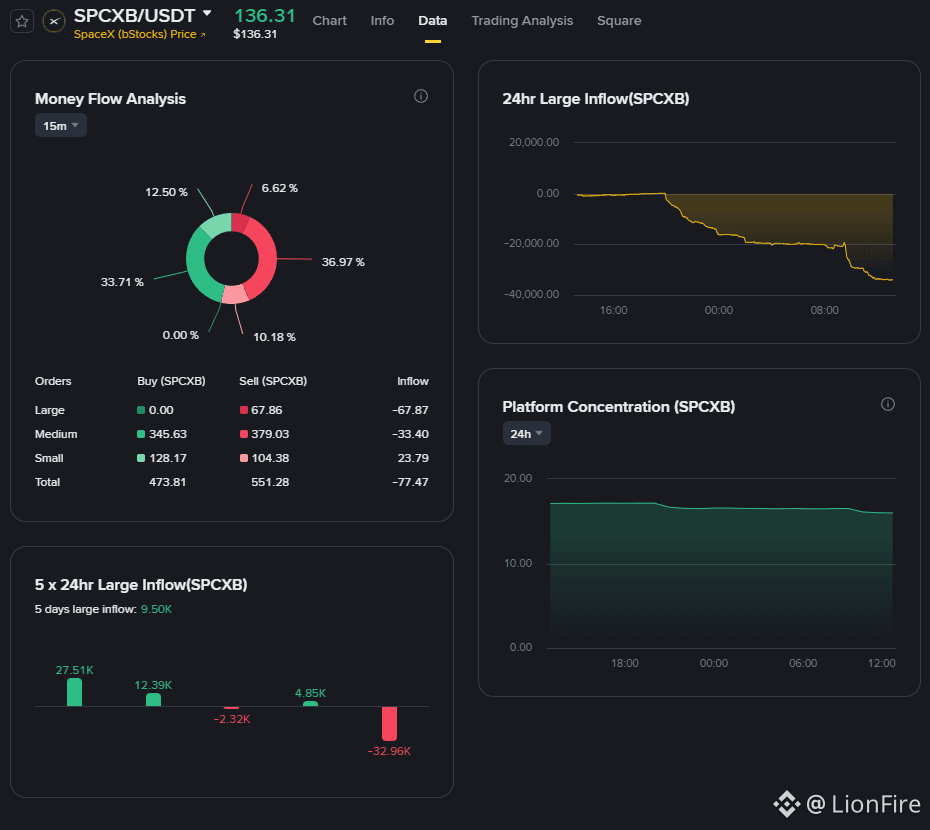Image resolution: width=930 pixels, height=830 pixels.
Task: Click the @LionFire username watermark
Action: [864, 804]
